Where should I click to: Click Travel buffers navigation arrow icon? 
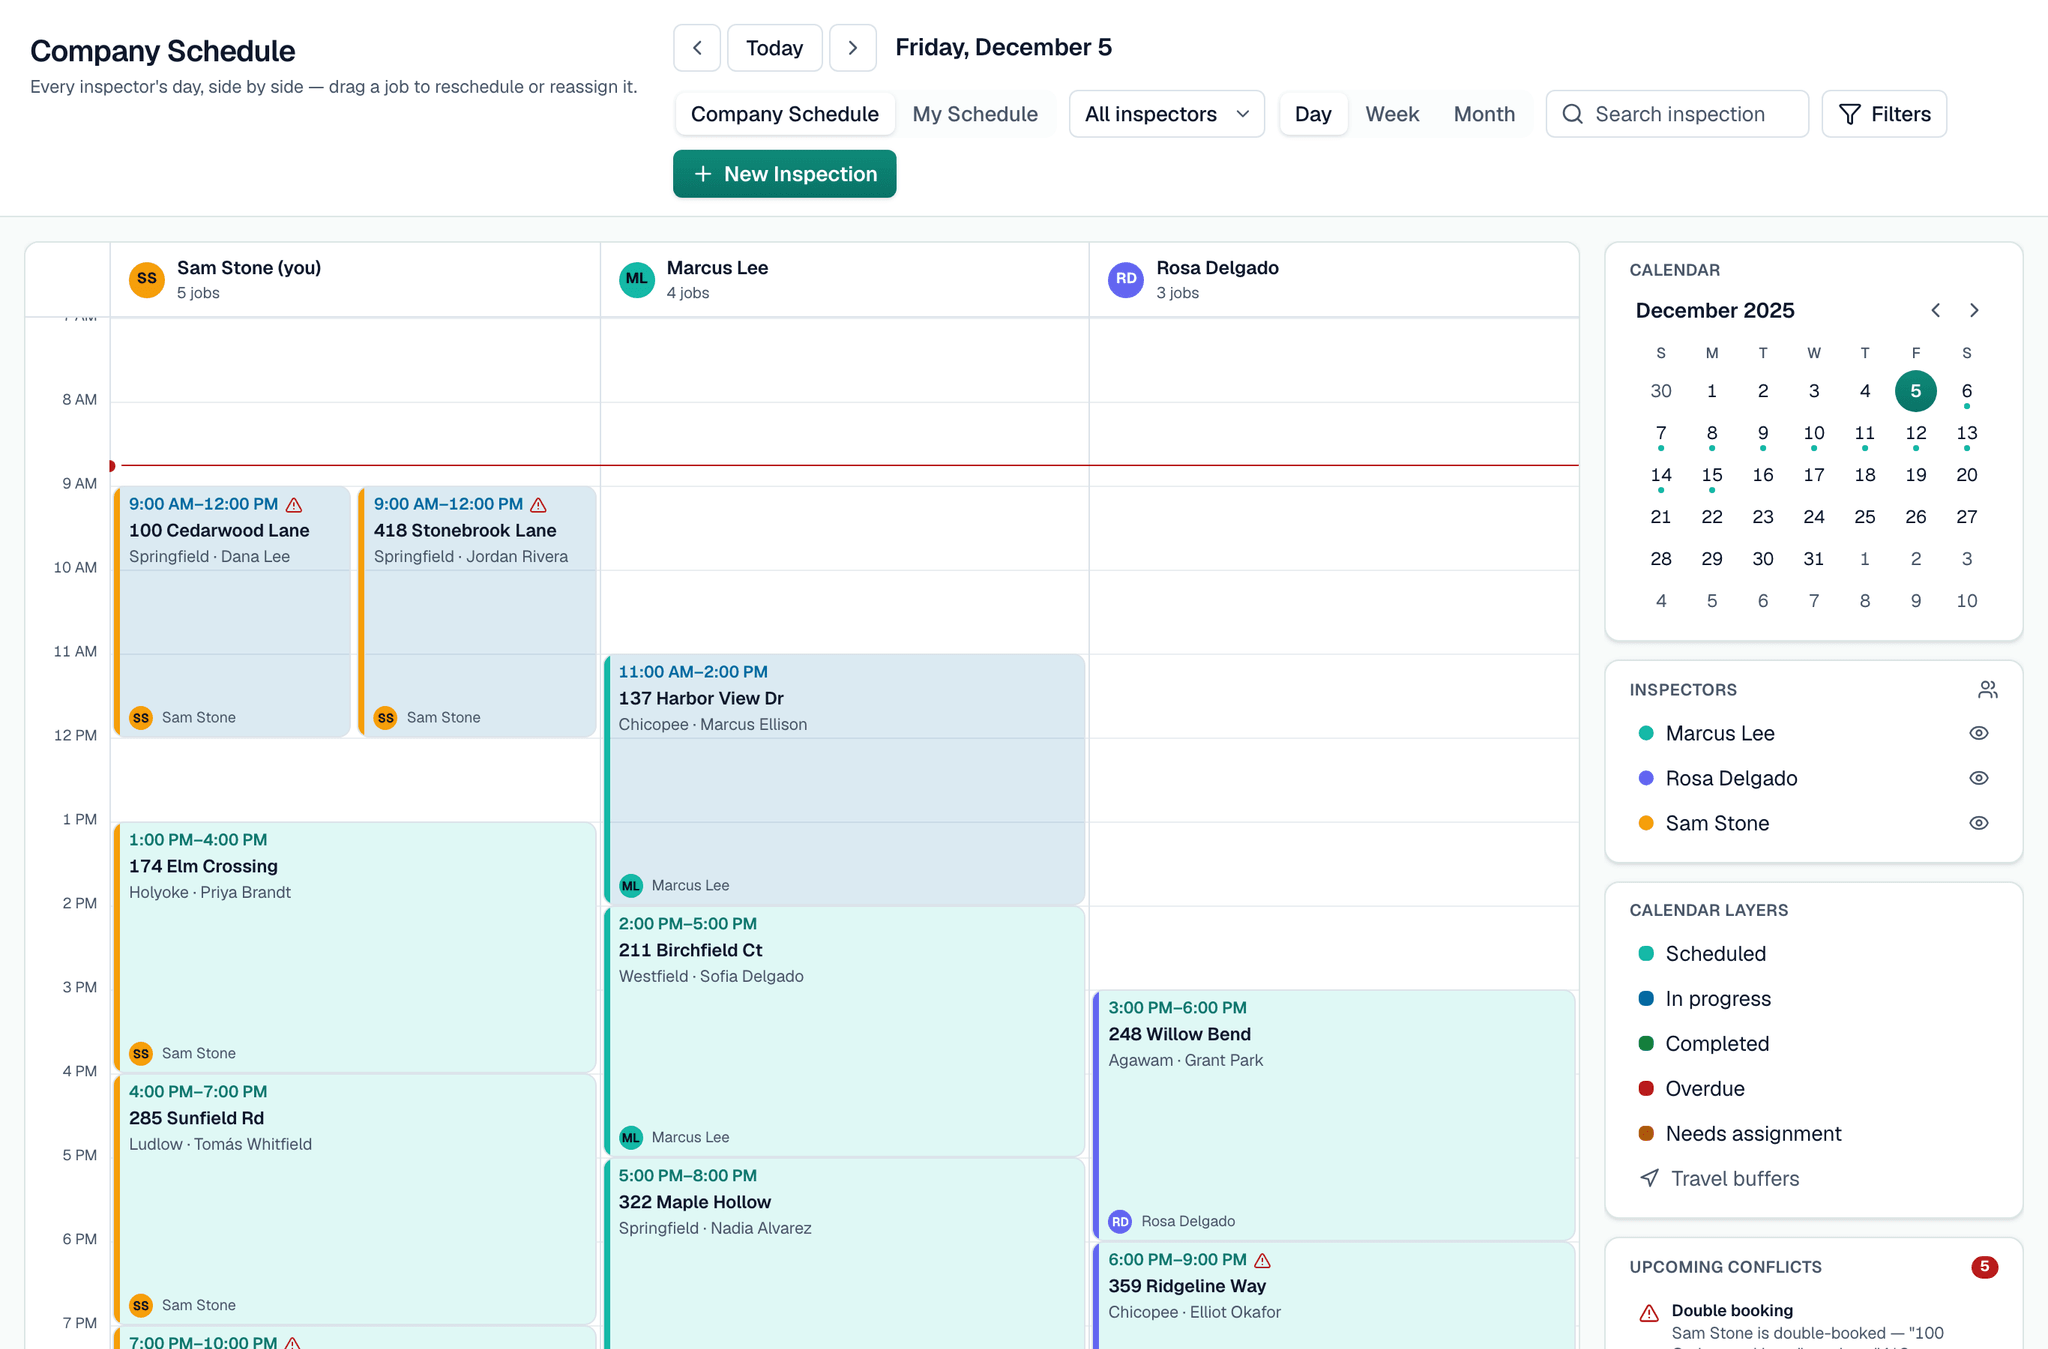tap(1649, 1178)
